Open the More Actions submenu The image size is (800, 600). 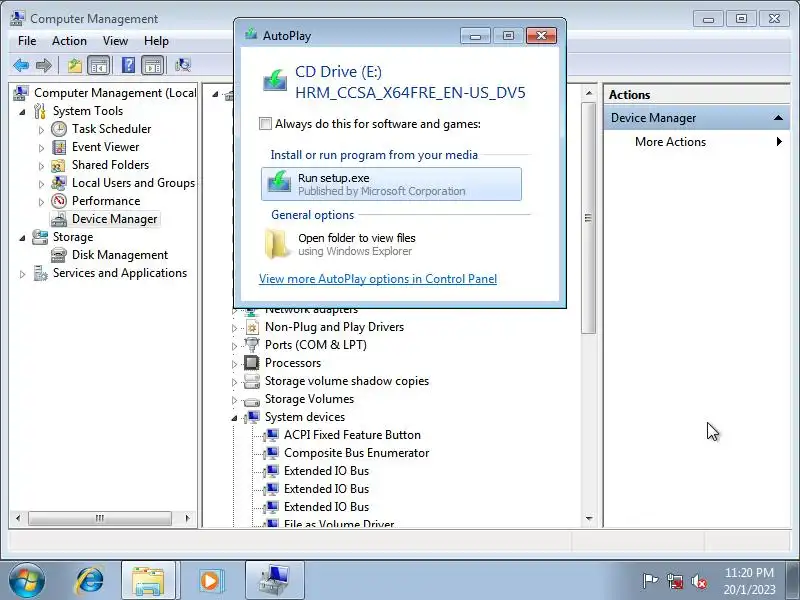(x=696, y=142)
